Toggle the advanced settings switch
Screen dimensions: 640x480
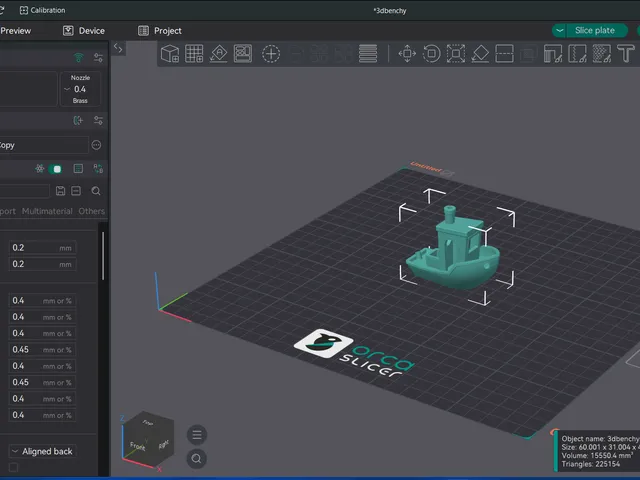(x=55, y=169)
